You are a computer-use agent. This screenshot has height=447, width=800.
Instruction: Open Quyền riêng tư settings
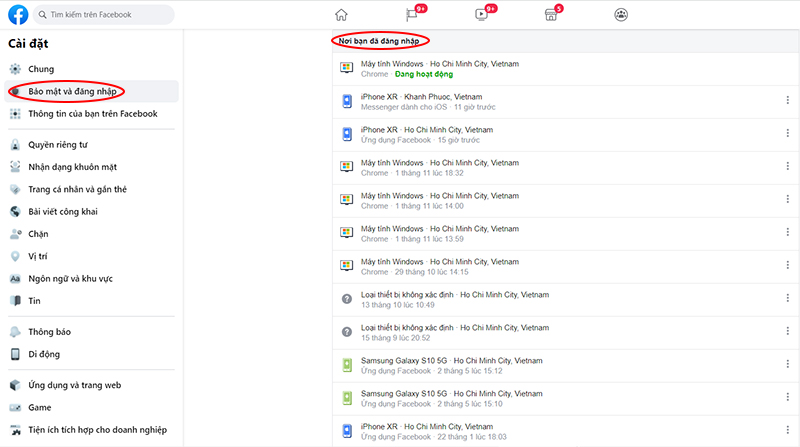pos(91,145)
